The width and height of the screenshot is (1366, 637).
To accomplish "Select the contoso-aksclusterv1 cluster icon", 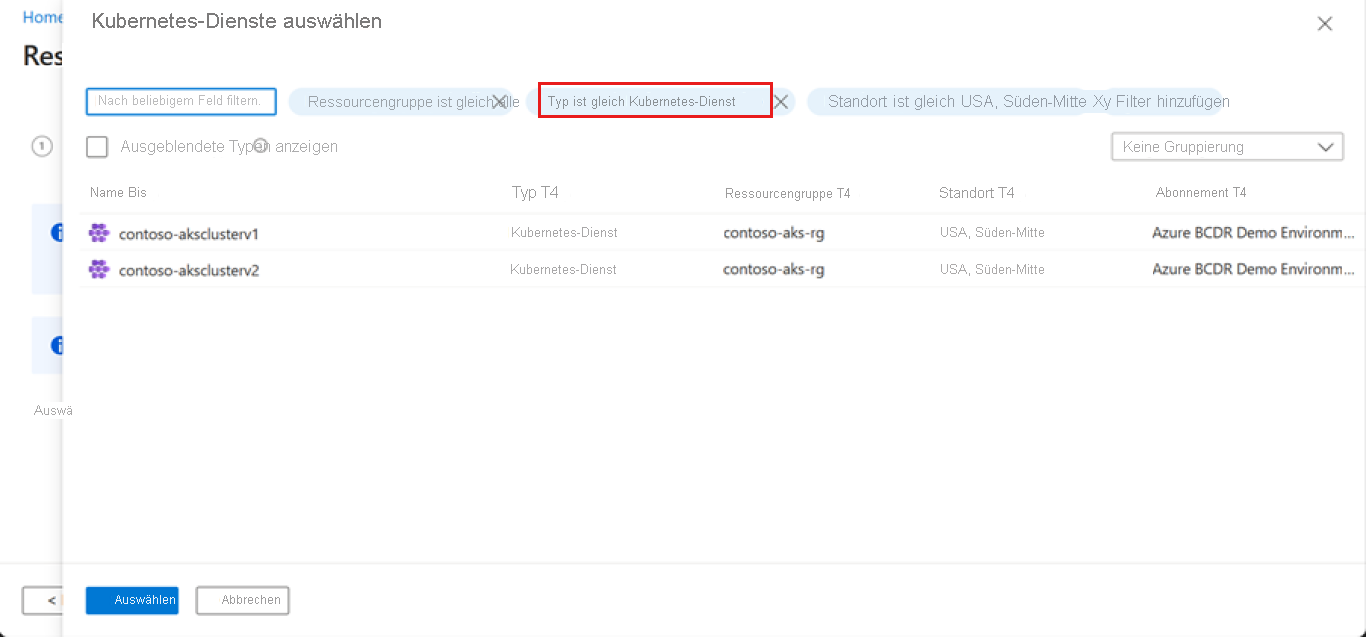I will pyautogui.click(x=98, y=232).
